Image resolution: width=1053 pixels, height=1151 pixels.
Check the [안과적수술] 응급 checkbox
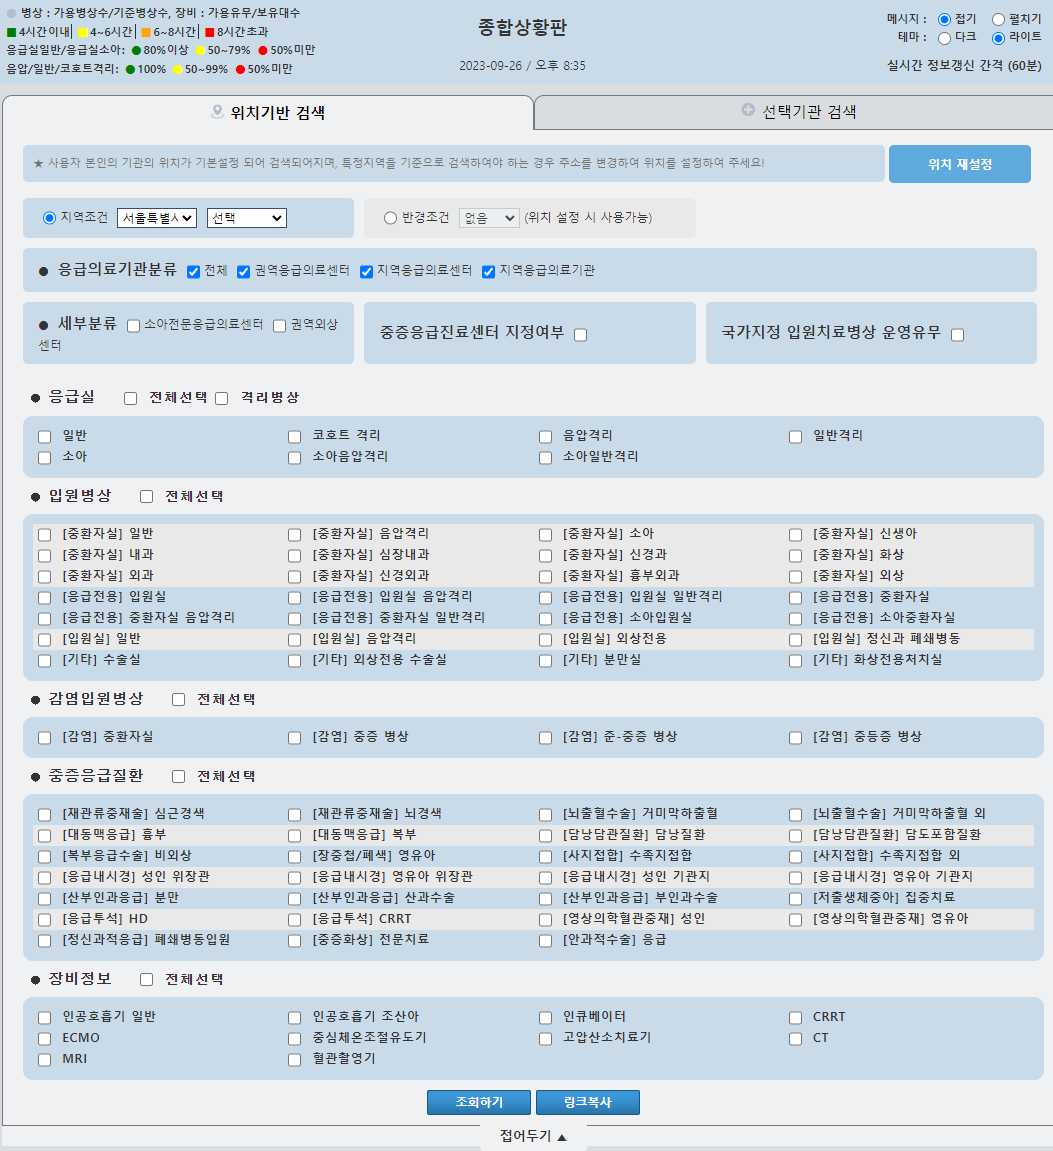coord(546,941)
